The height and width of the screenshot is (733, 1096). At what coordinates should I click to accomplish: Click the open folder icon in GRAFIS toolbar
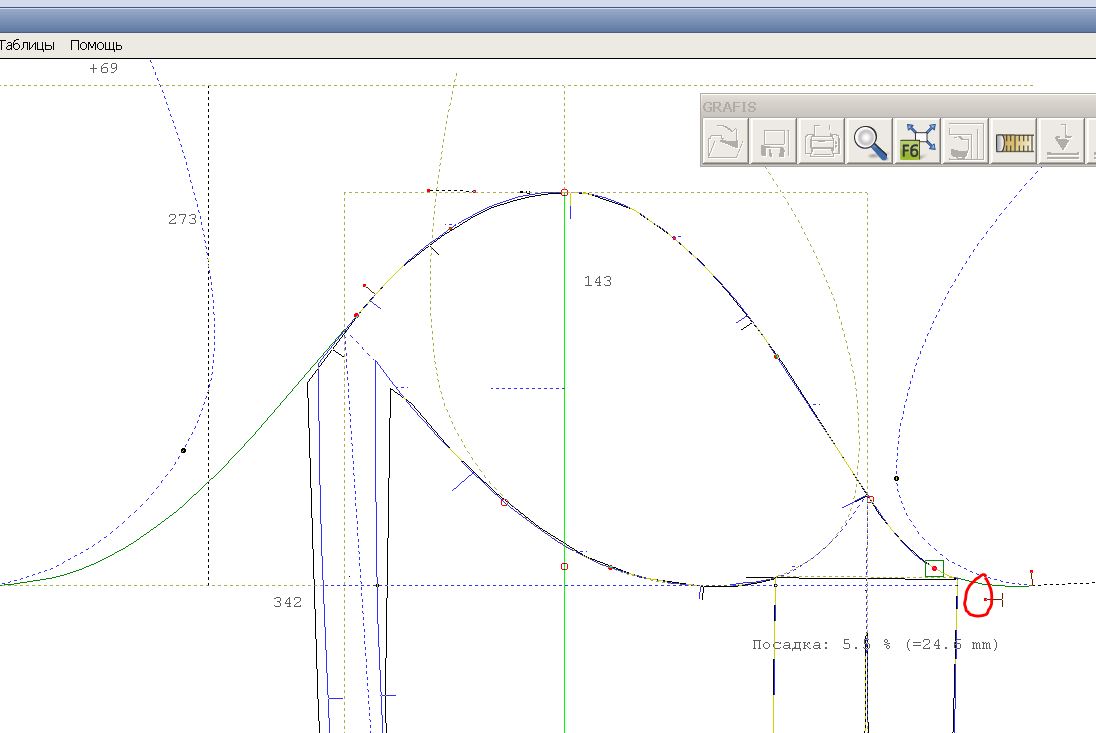[727, 141]
